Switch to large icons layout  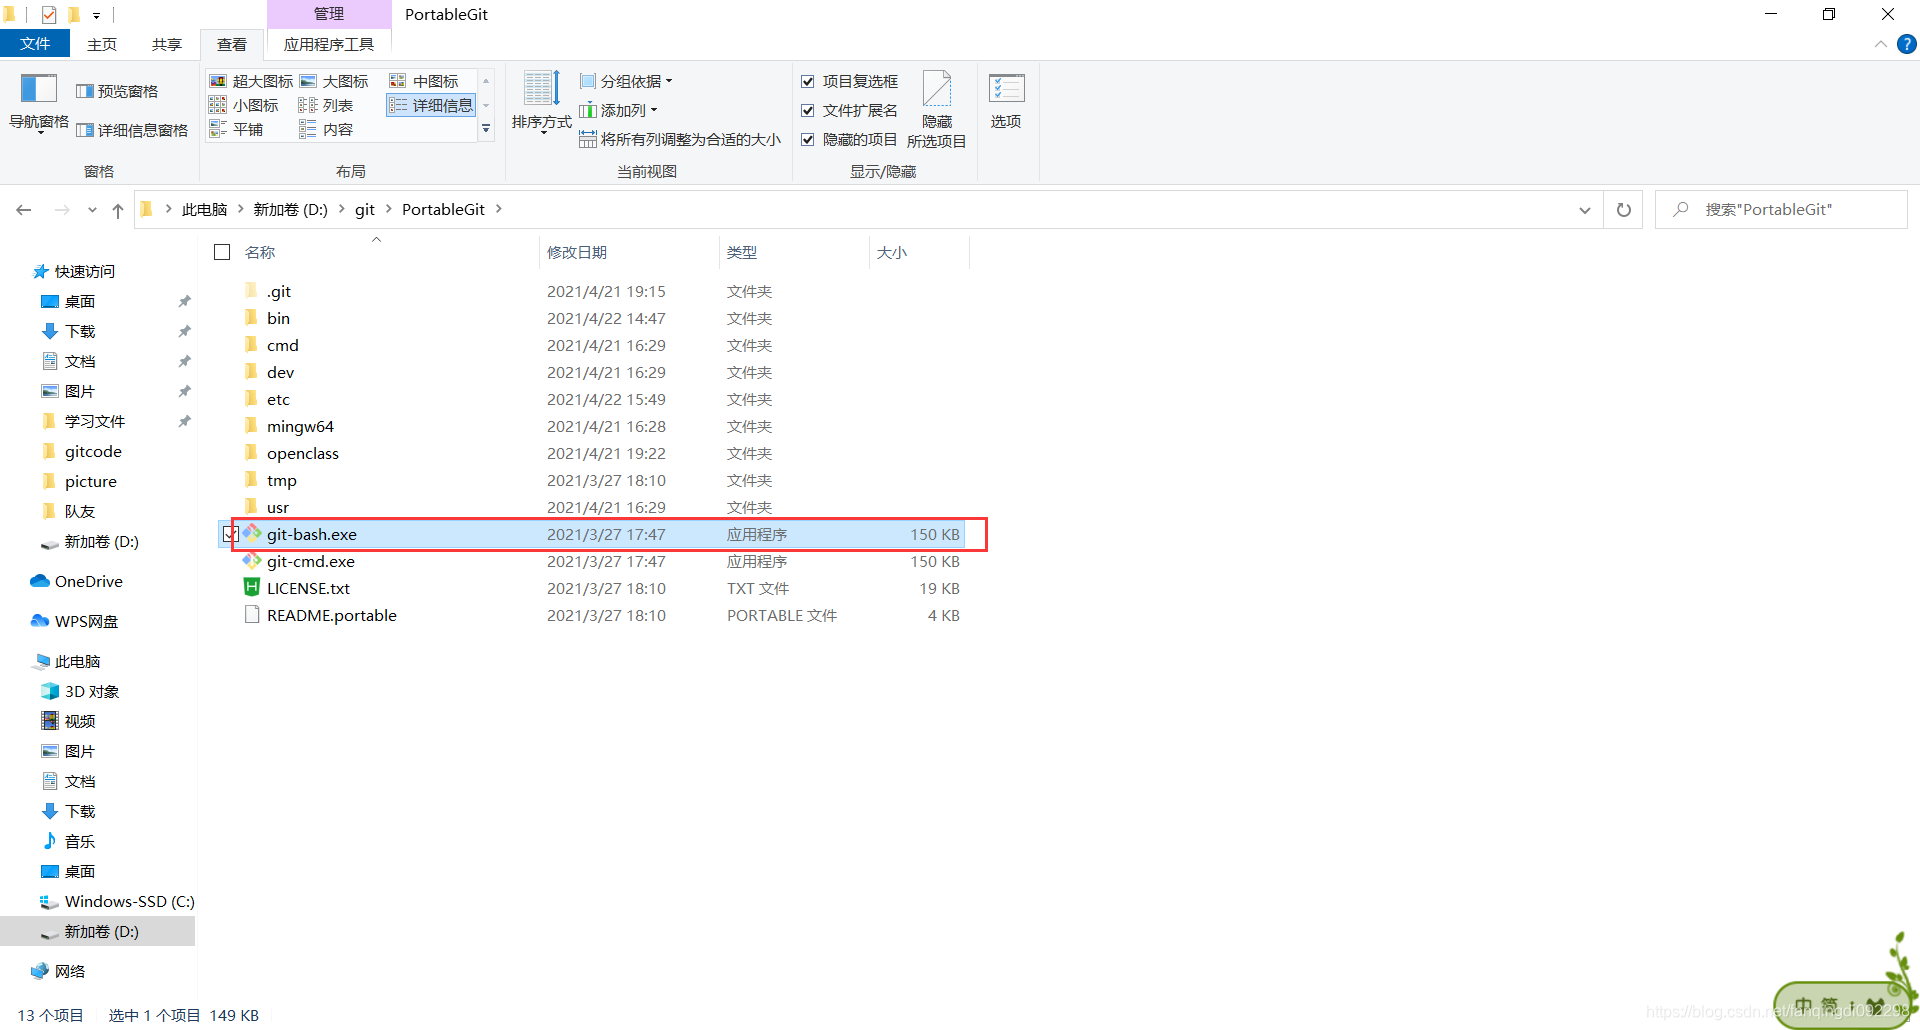tap(334, 81)
